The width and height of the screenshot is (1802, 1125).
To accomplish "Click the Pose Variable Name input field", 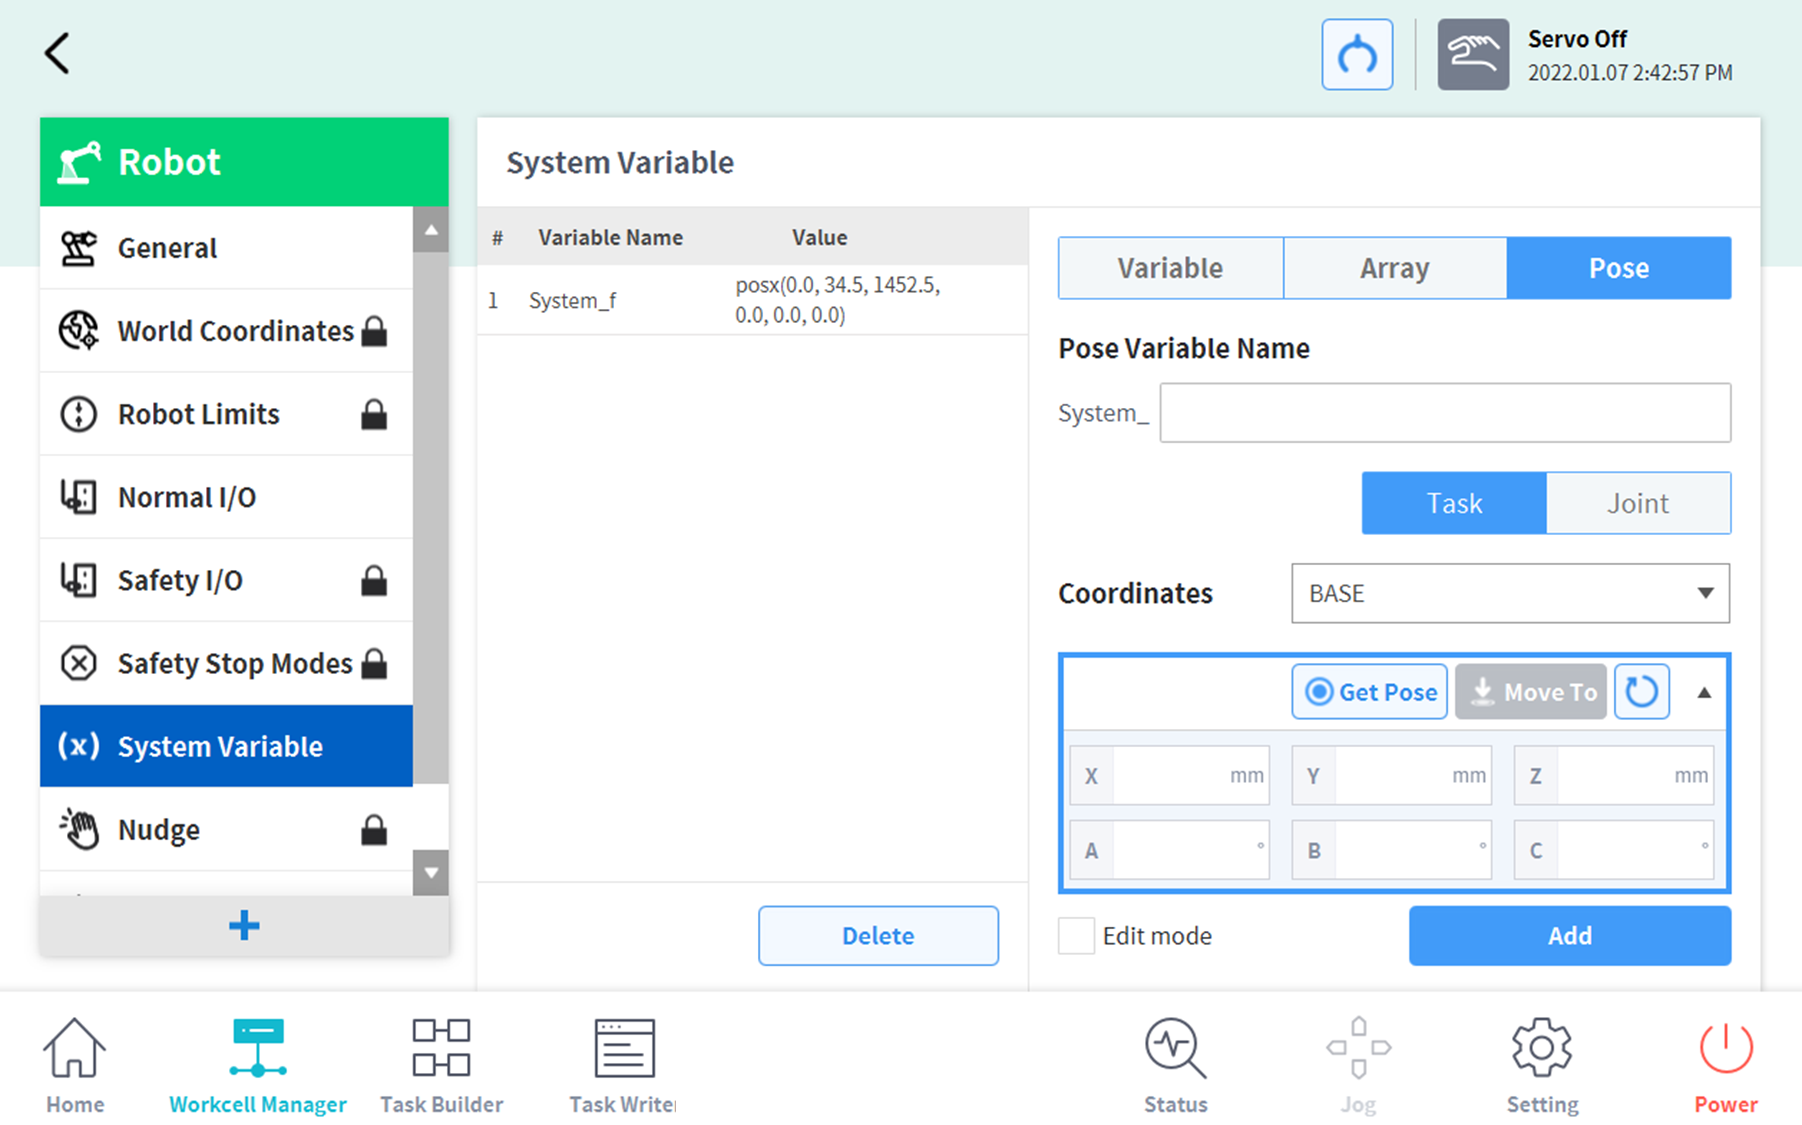I will click(x=1444, y=413).
